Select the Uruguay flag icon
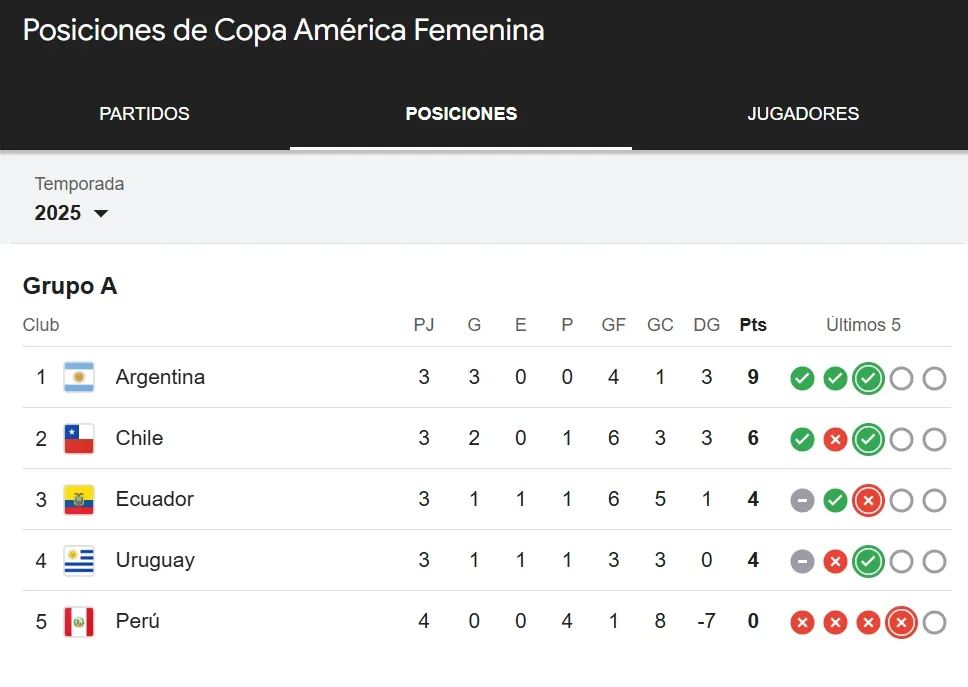This screenshot has height=687, width=968. coord(77,561)
